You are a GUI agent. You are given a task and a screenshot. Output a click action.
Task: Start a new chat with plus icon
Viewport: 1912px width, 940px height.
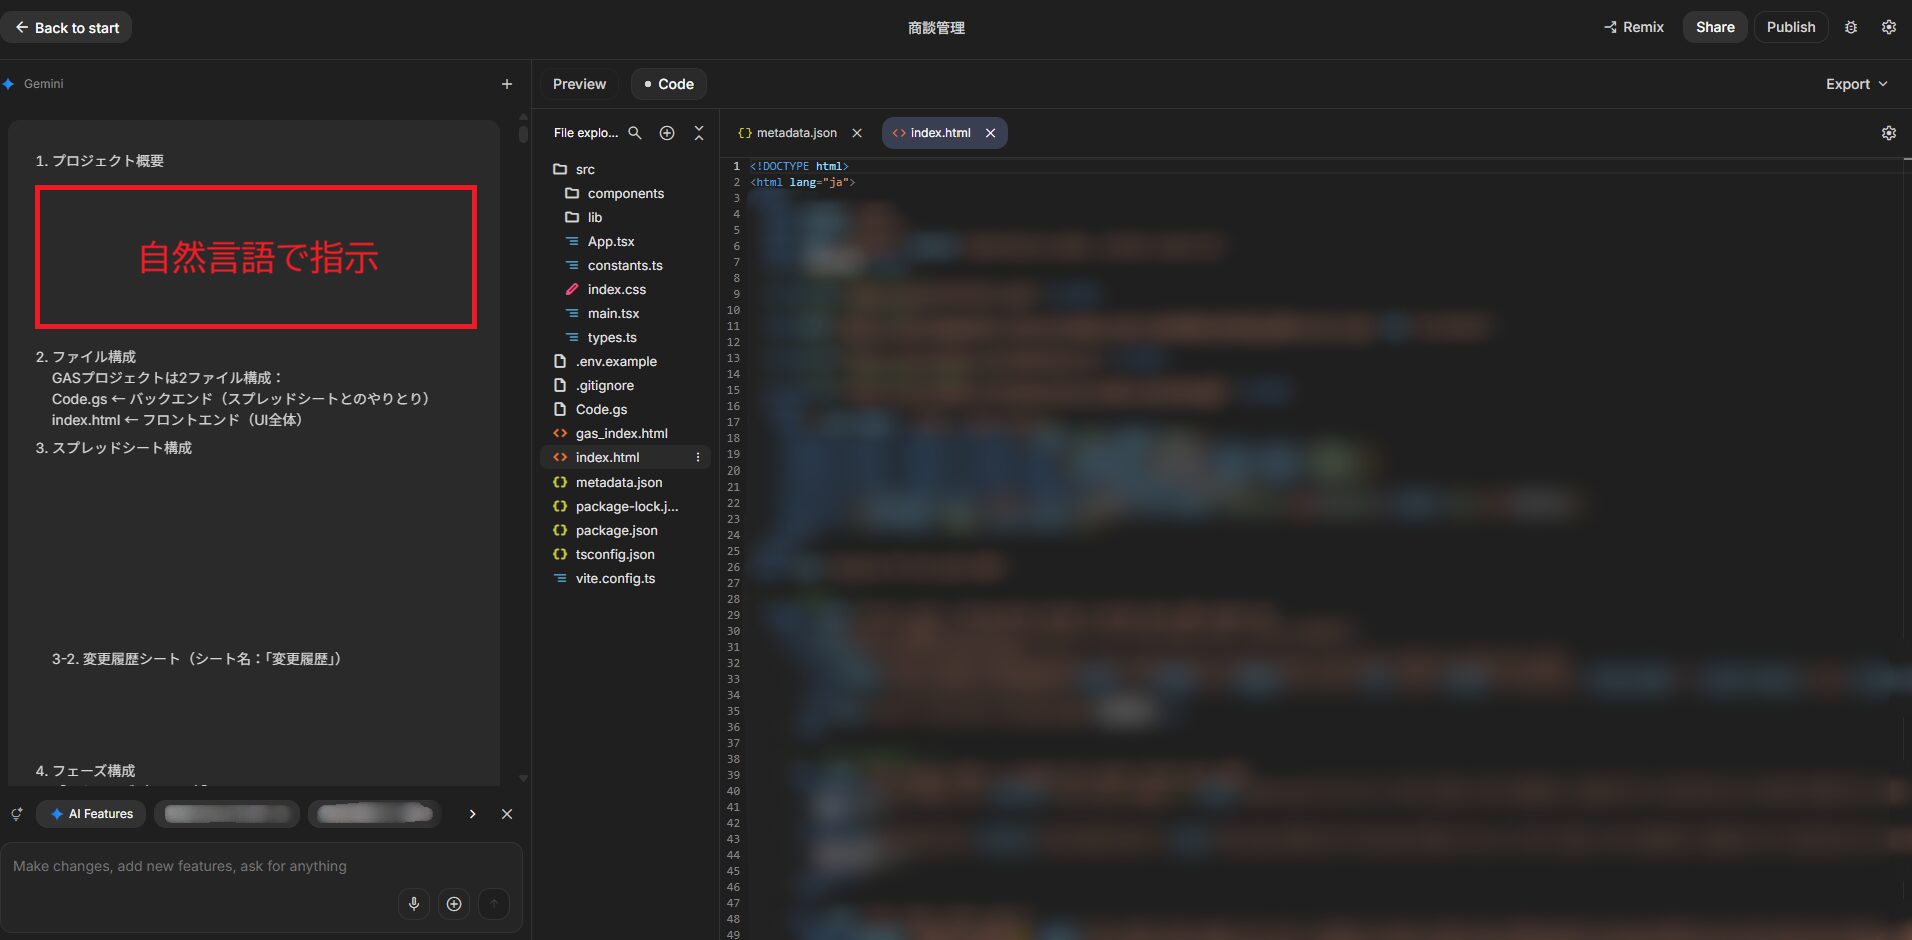(507, 84)
